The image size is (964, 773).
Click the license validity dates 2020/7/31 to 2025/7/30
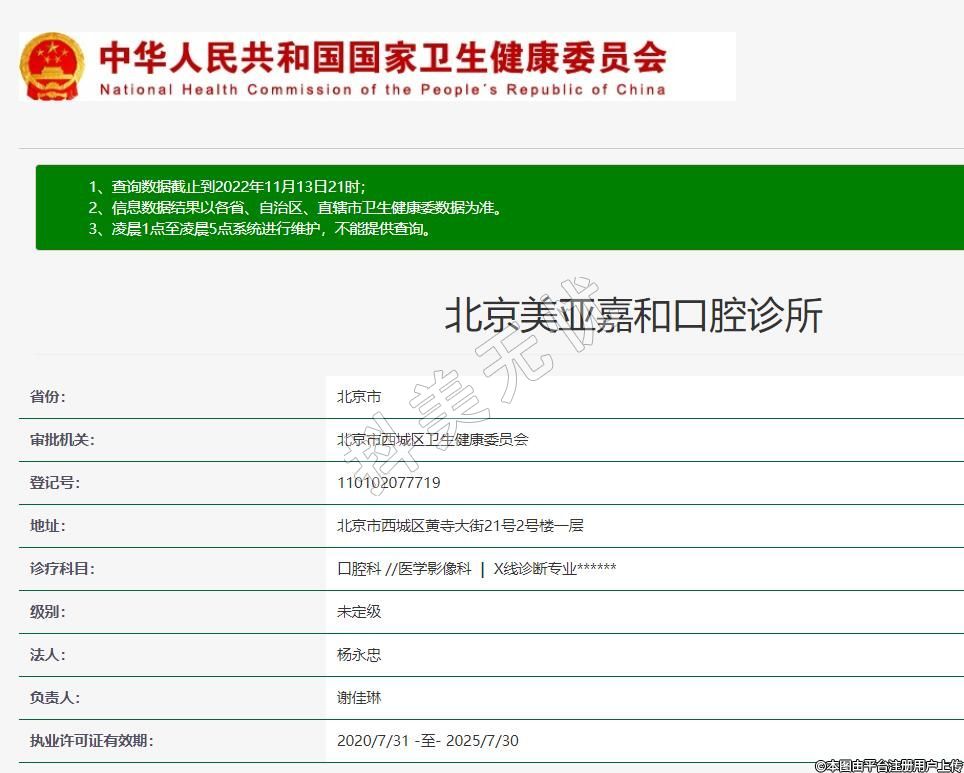click(x=428, y=741)
